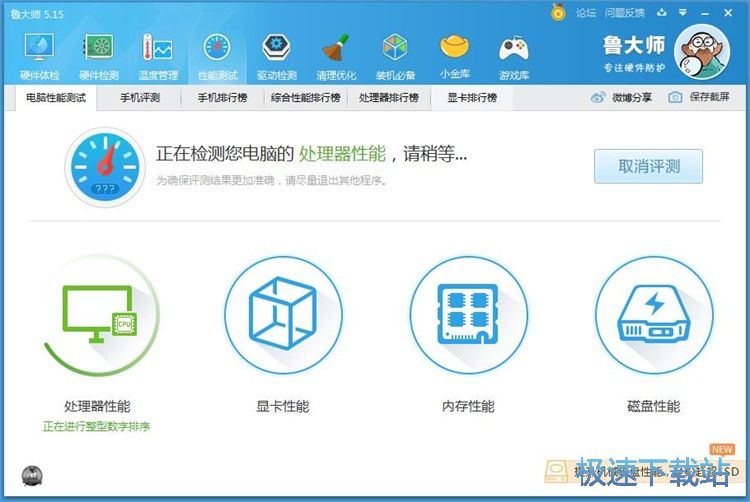The height and width of the screenshot is (502, 750).
Task: Select the 性能测试 performance test module
Action: tap(217, 56)
